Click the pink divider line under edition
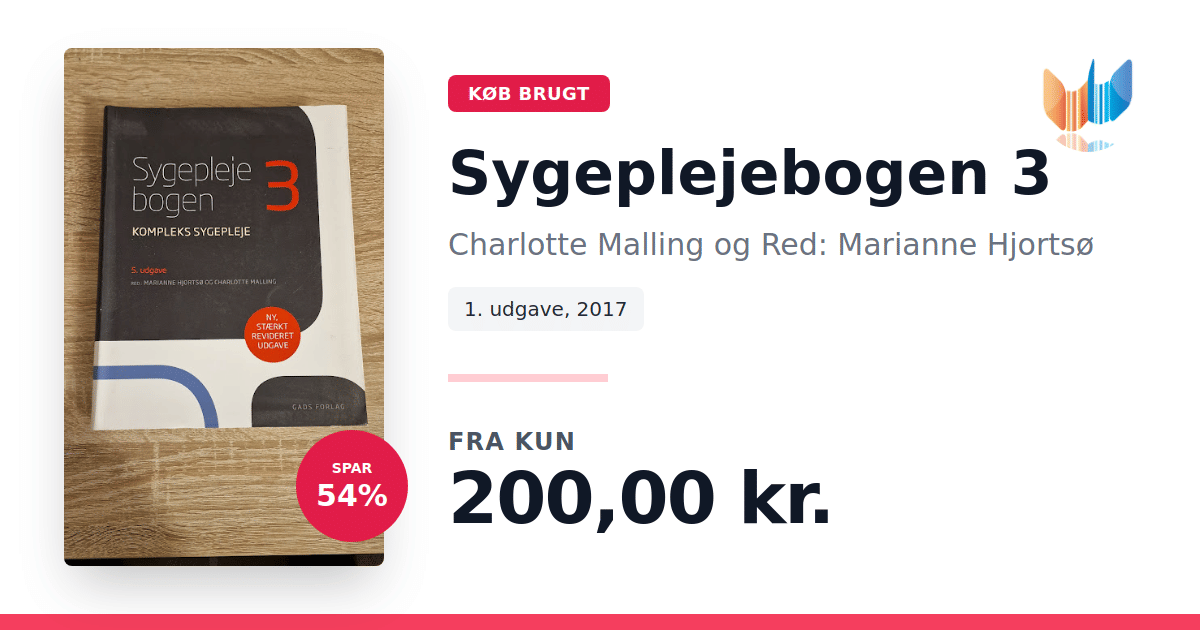This screenshot has width=1200, height=630. 528,378
